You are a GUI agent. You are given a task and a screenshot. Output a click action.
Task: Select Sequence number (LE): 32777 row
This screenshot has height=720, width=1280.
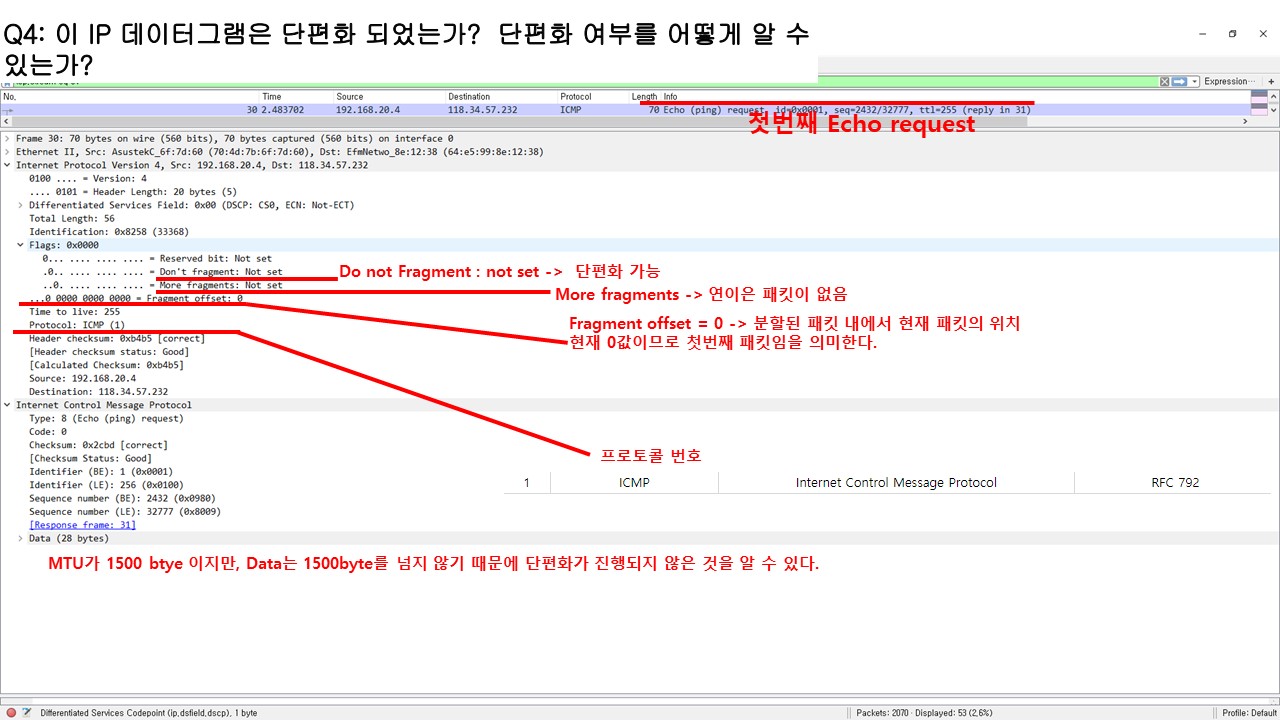[x=125, y=512]
